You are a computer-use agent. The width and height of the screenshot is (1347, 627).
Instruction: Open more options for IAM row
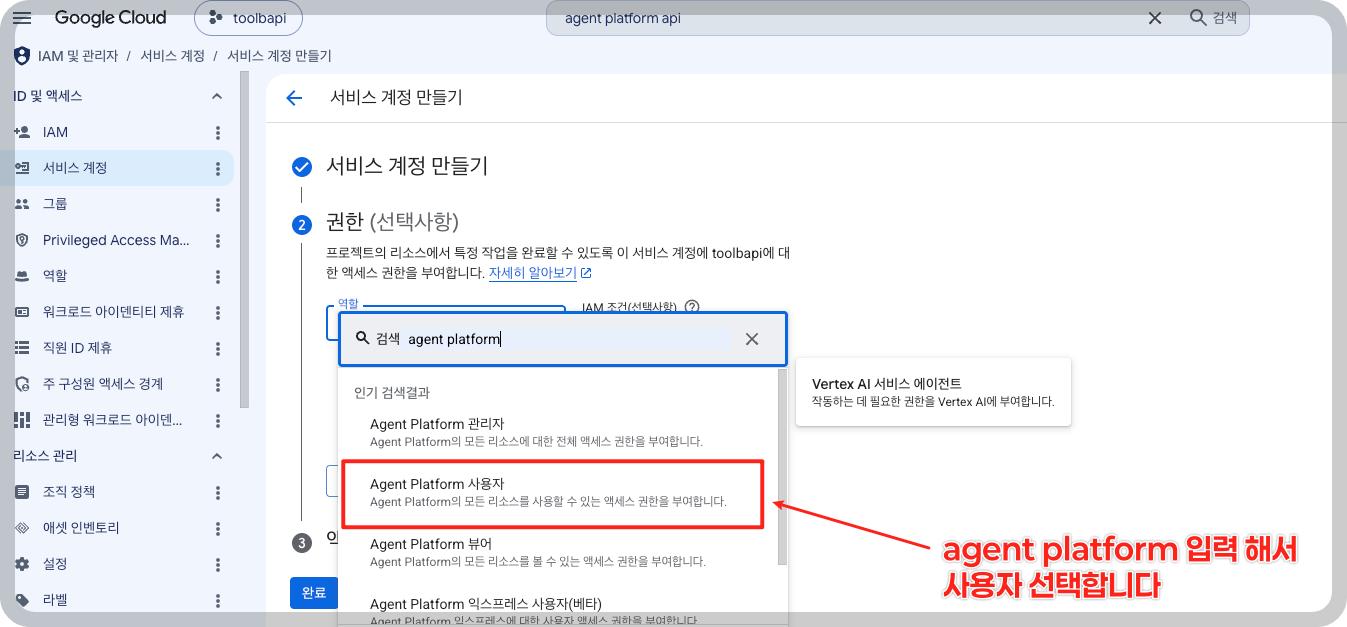coord(218,132)
